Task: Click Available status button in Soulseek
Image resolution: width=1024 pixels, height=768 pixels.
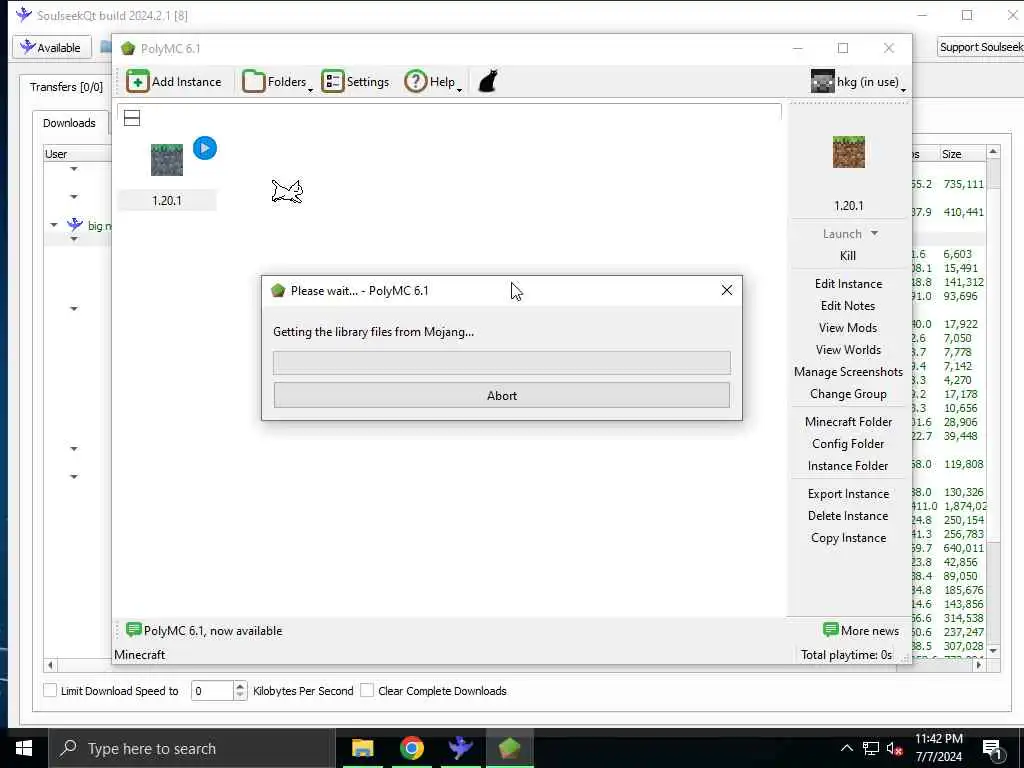Action: pyautogui.click(x=52, y=48)
